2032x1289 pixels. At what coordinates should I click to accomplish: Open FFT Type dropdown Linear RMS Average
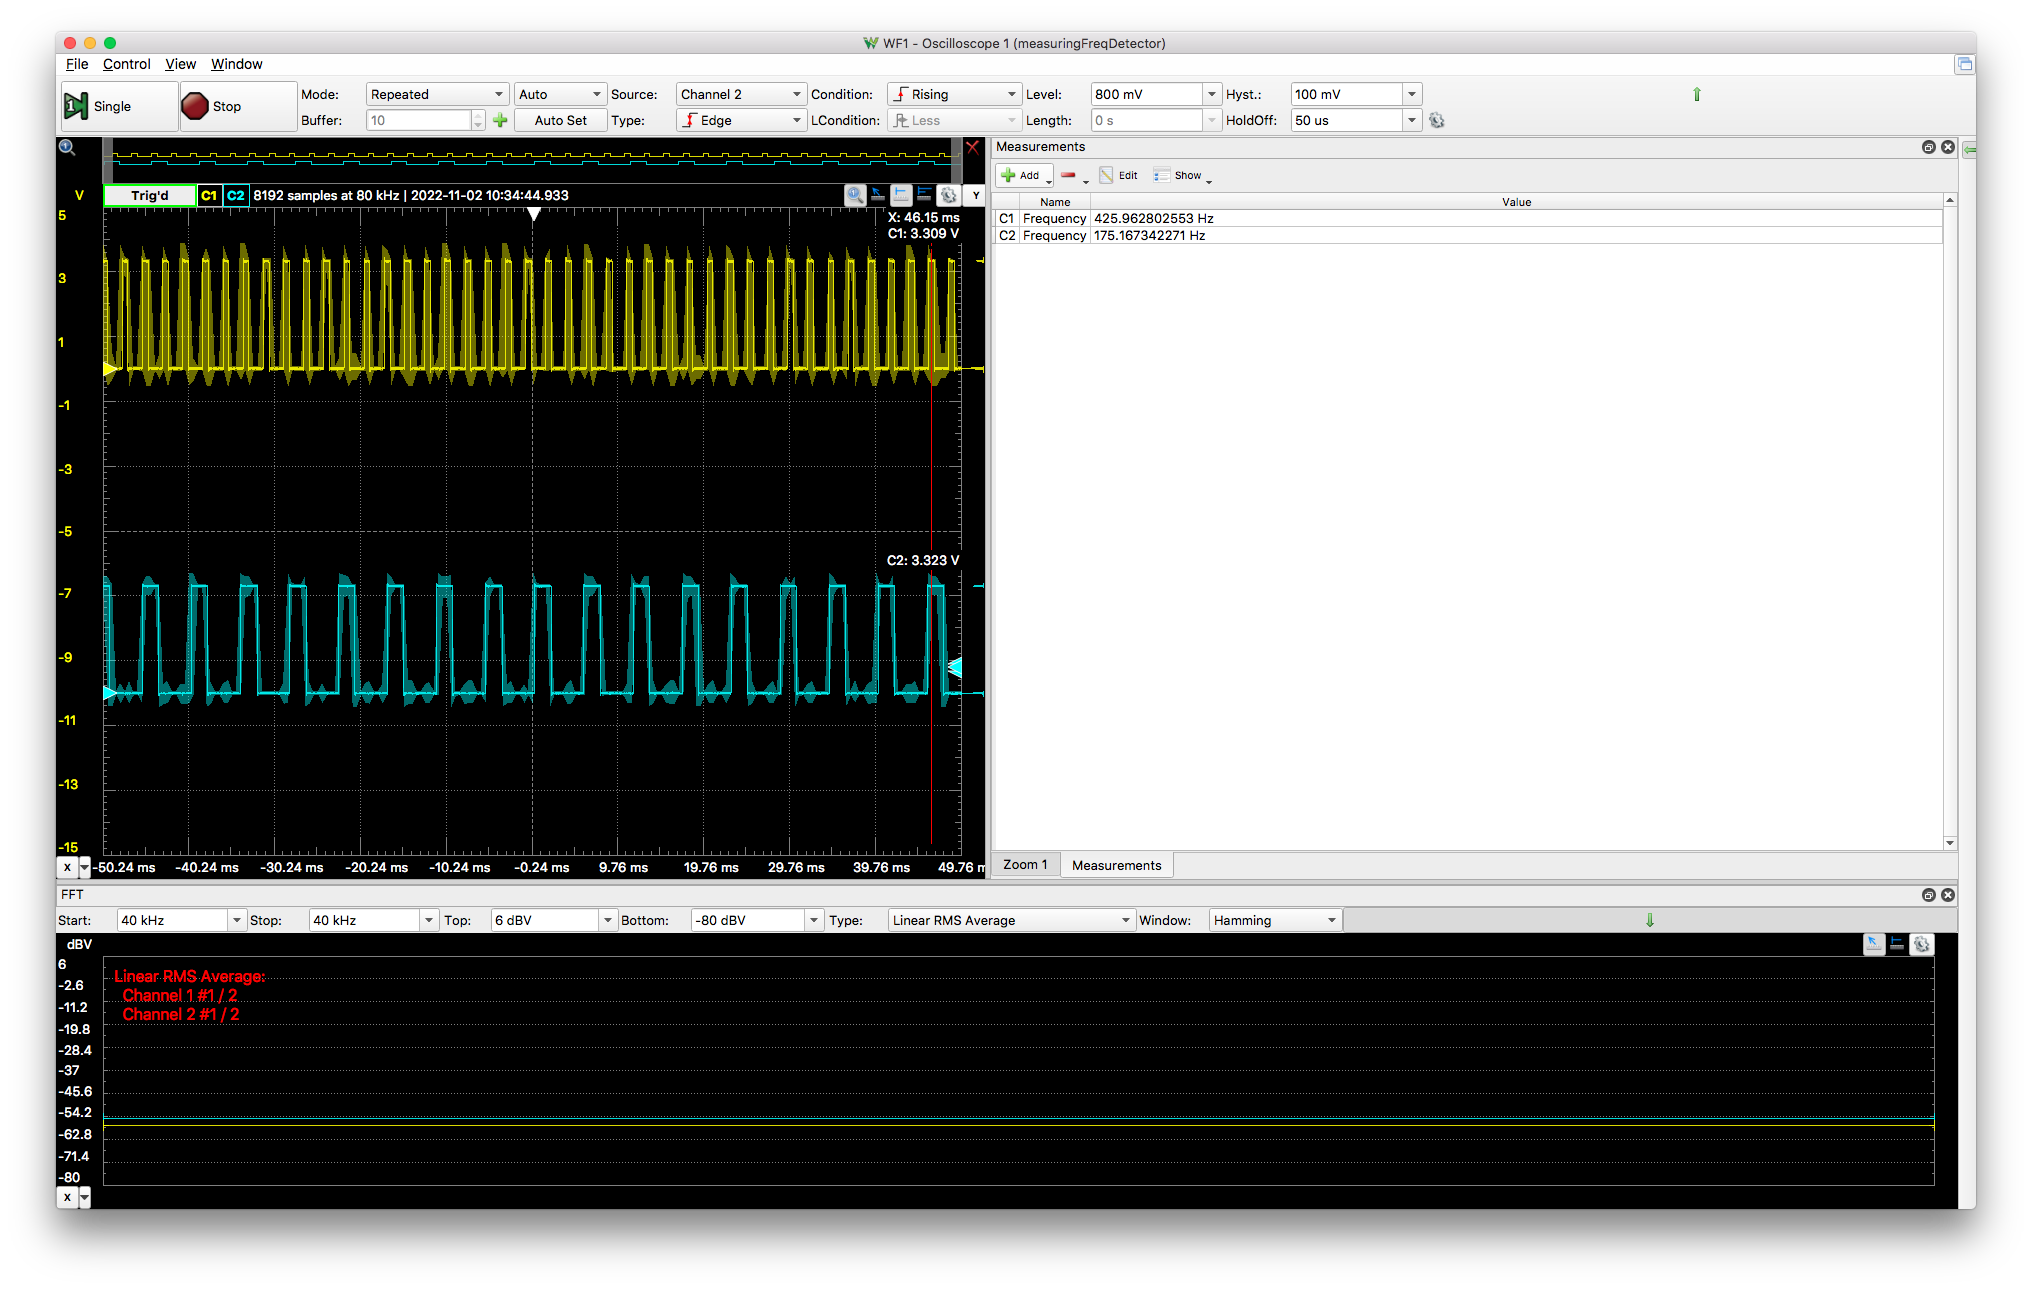(x=1011, y=920)
